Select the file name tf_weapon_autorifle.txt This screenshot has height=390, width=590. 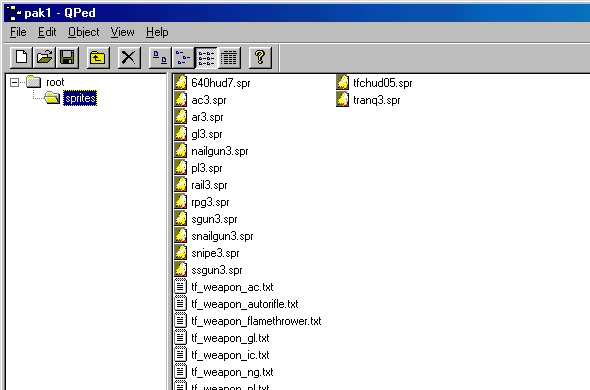(x=245, y=304)
